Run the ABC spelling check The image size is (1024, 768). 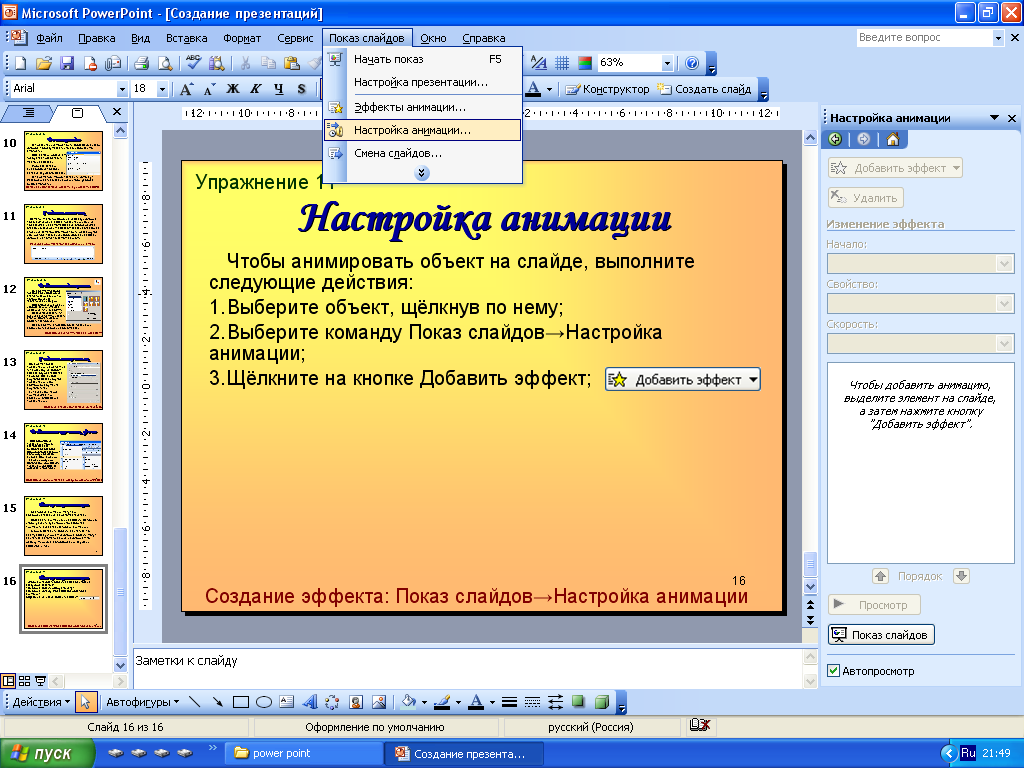[193, 63]
